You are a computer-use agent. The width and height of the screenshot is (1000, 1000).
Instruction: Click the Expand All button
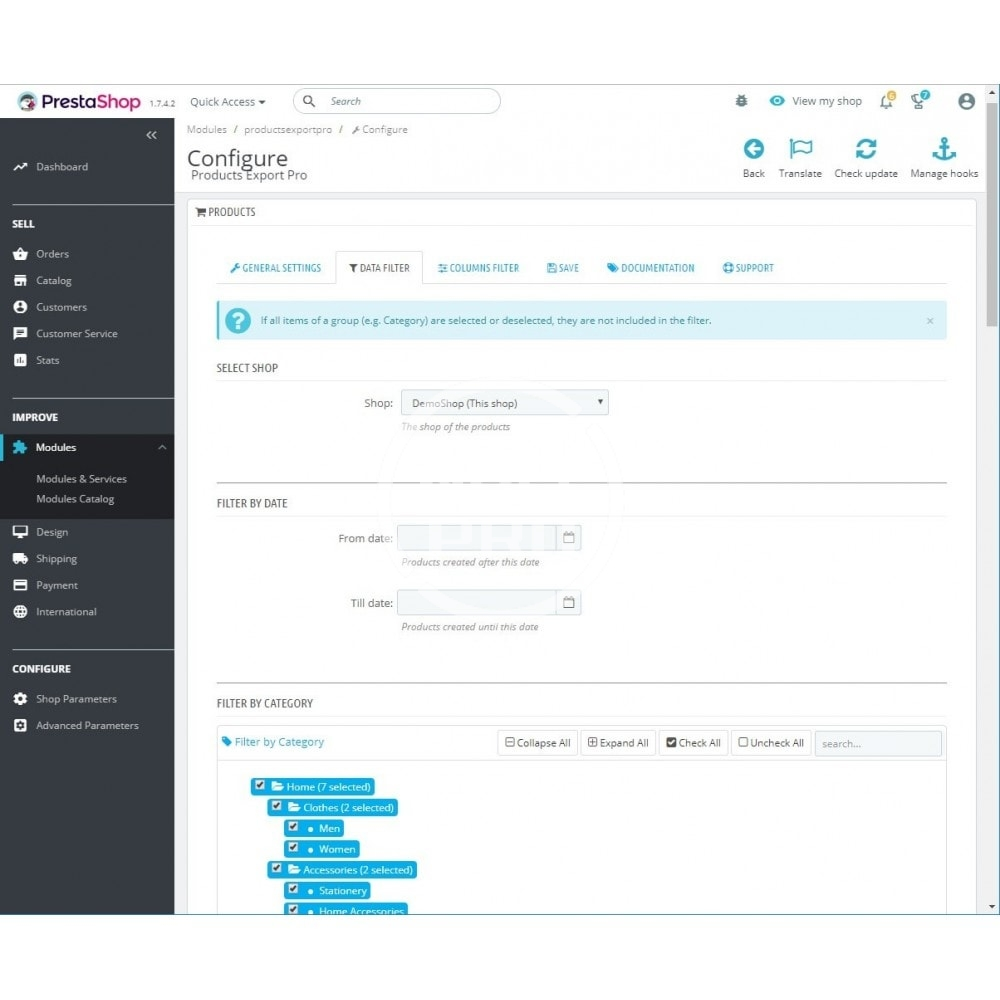pyautogui.click(x=618, y=743)
